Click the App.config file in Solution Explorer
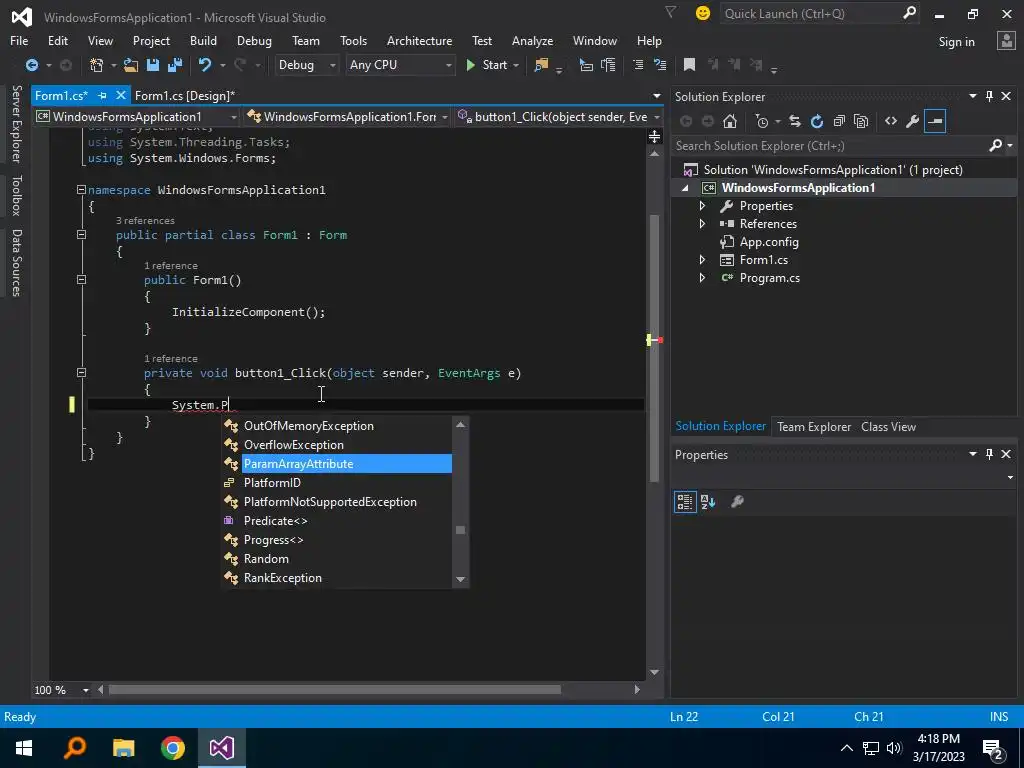1024x768 pixels. point(769,242)
